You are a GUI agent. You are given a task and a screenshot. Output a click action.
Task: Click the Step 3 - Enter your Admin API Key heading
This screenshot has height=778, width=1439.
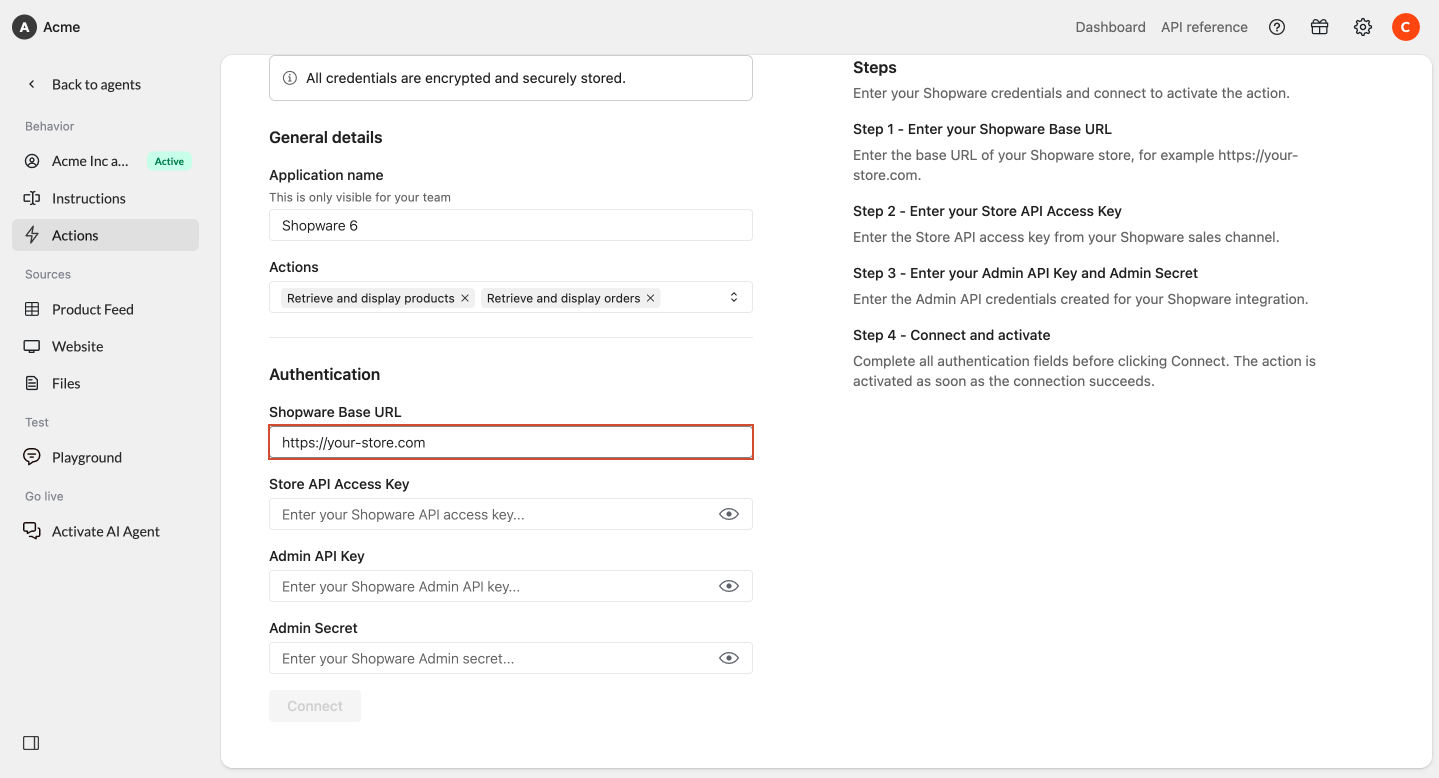click(x=1025, y=273)
